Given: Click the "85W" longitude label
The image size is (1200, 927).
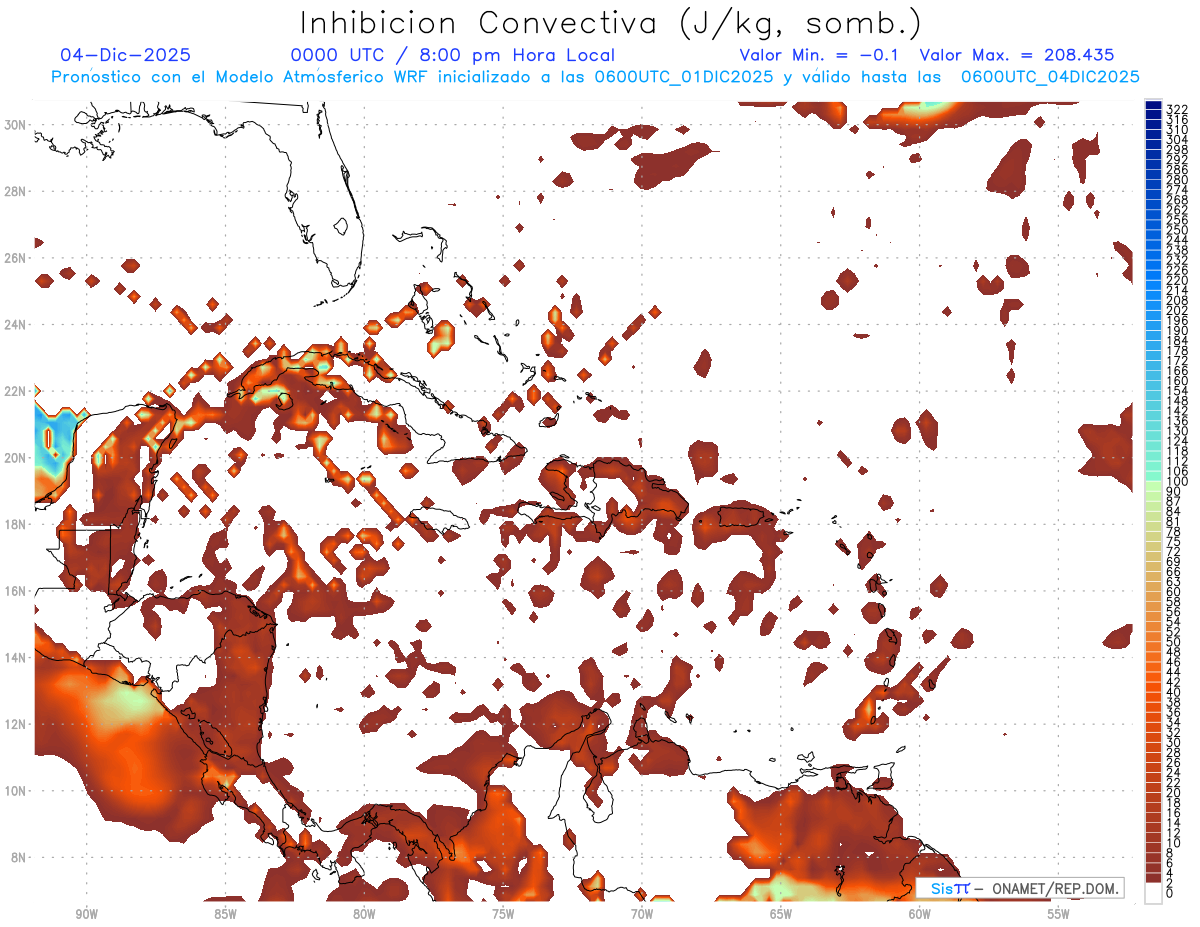Looking at the screenshot, I should tap(225, 913).
